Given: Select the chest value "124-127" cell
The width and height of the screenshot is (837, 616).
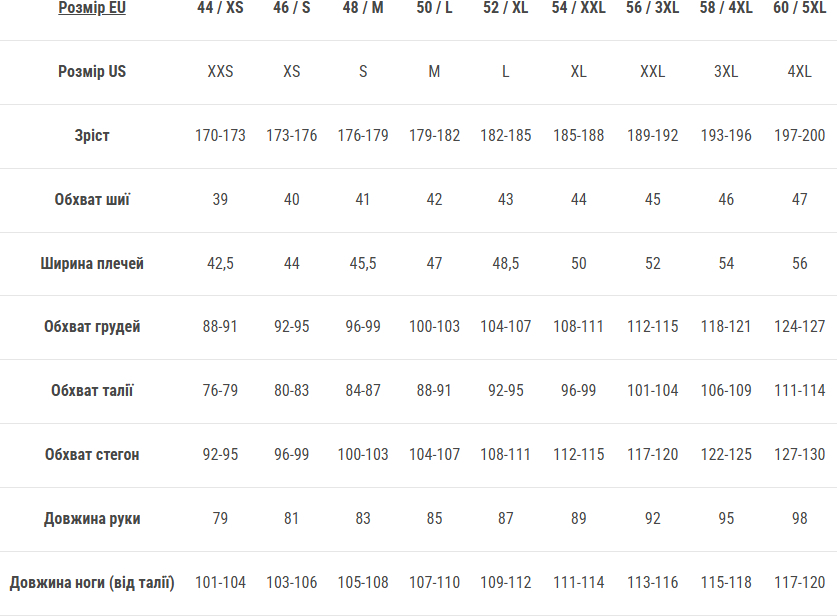Looking at the screenshot, I should point(799,327).
